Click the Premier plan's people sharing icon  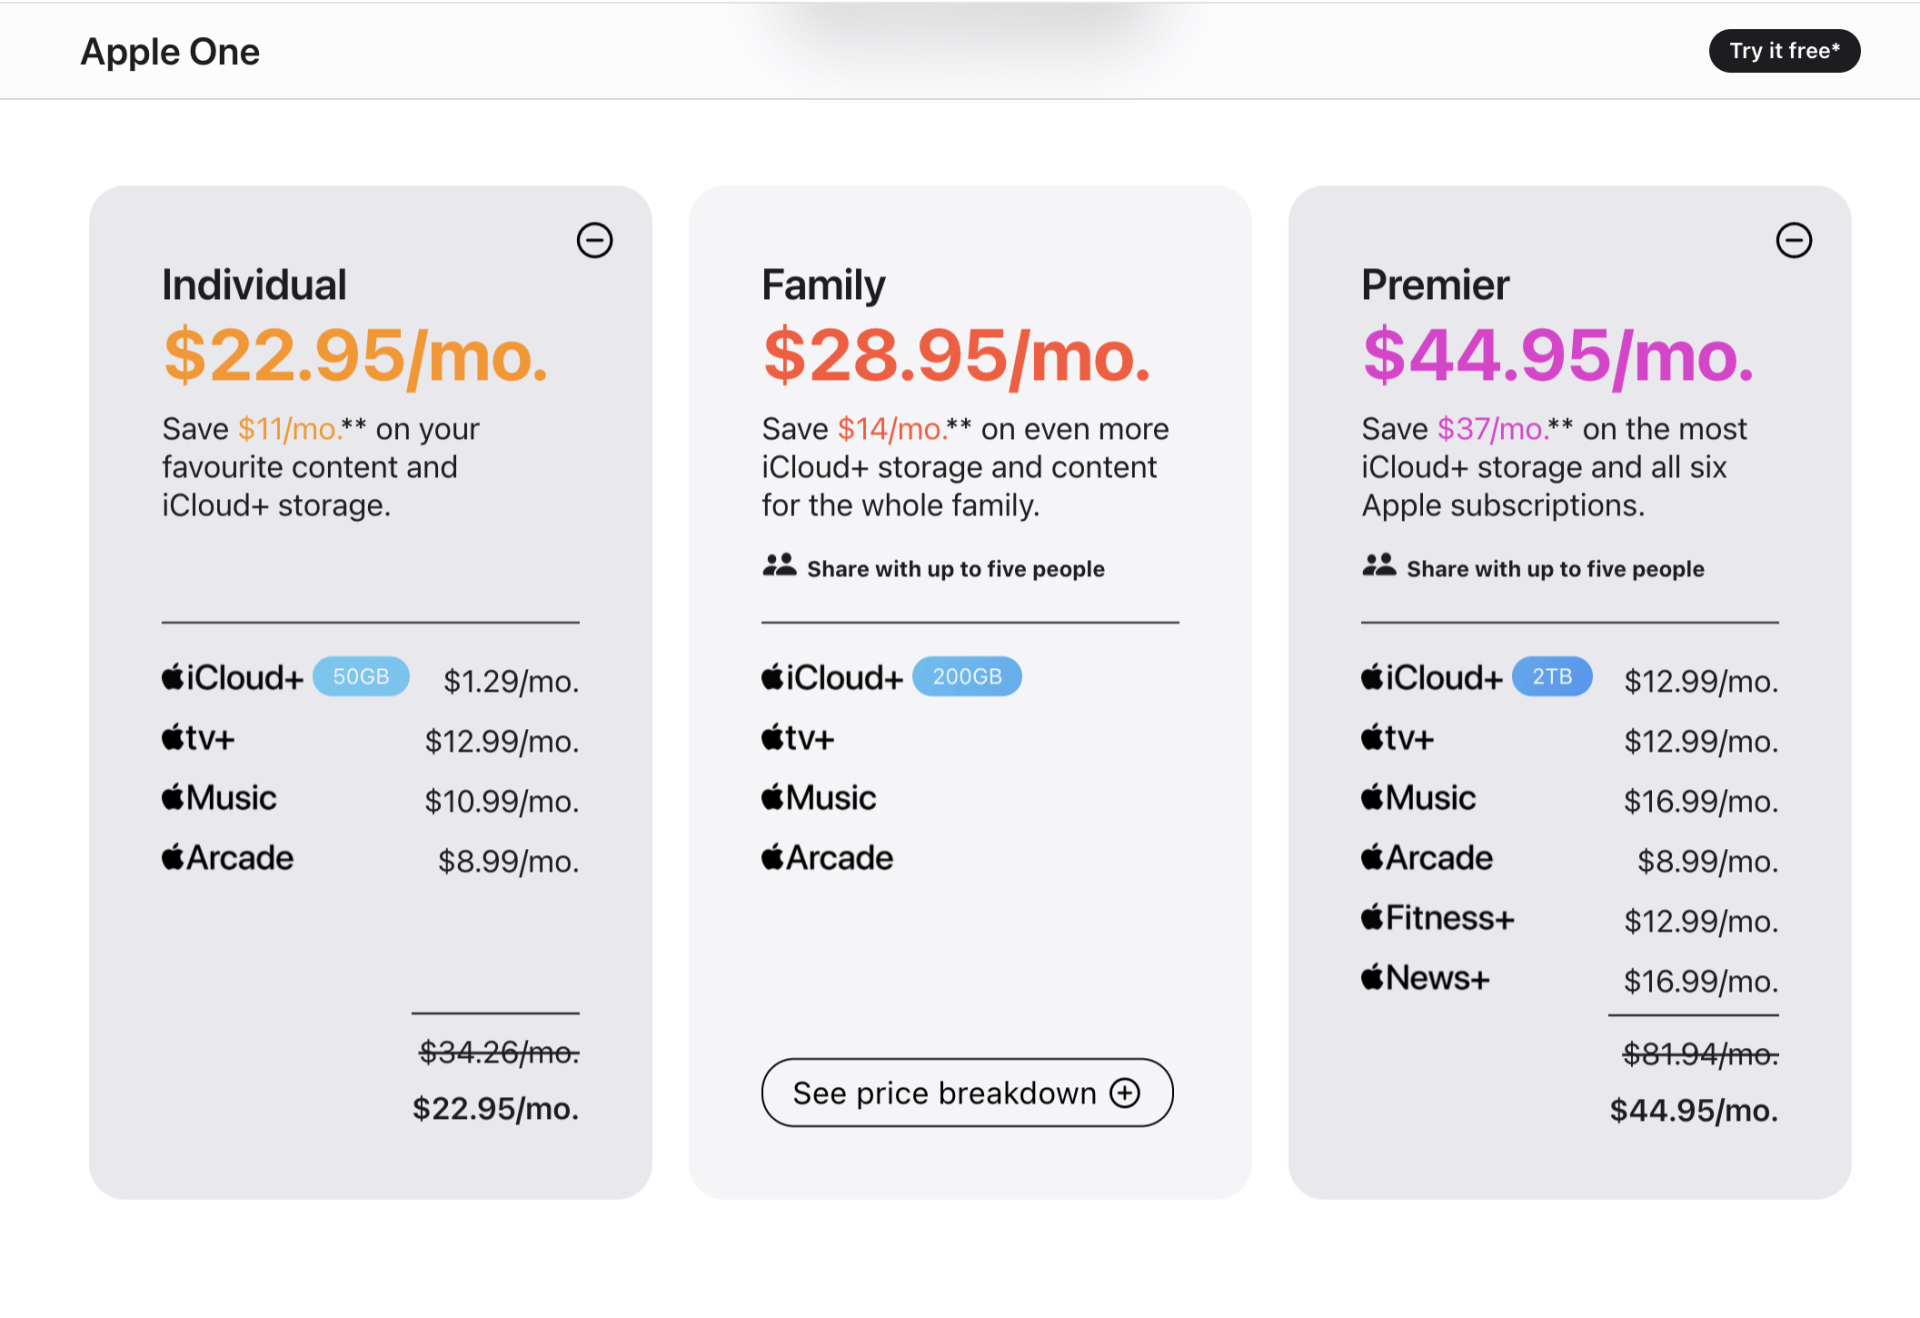point(1381,565)
